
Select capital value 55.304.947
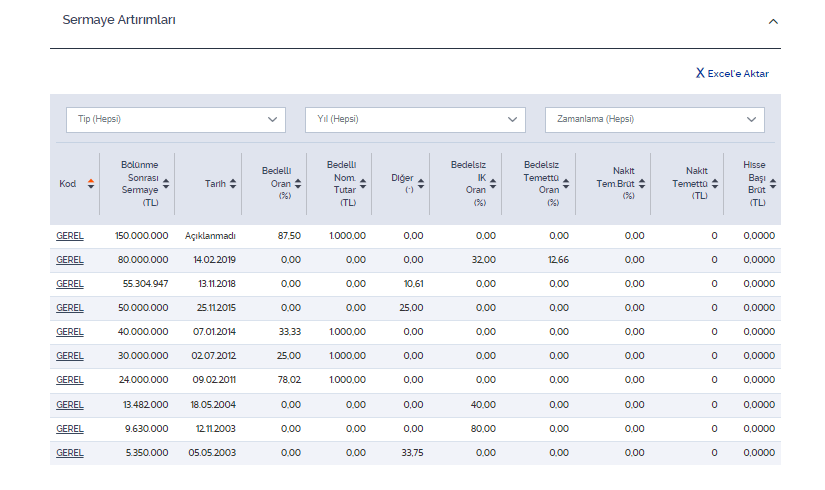click(146, 284)
